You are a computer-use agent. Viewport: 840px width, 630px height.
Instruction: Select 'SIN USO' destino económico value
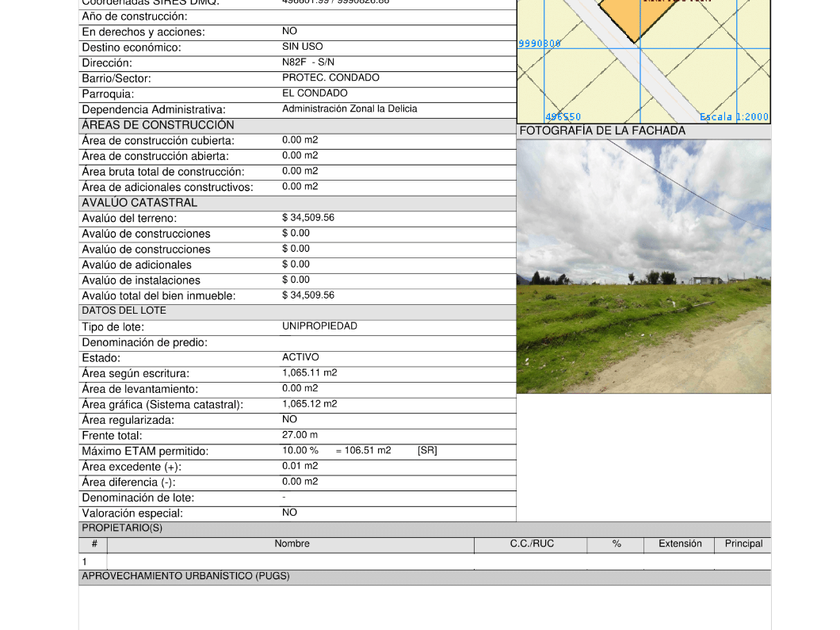[302, 47]
